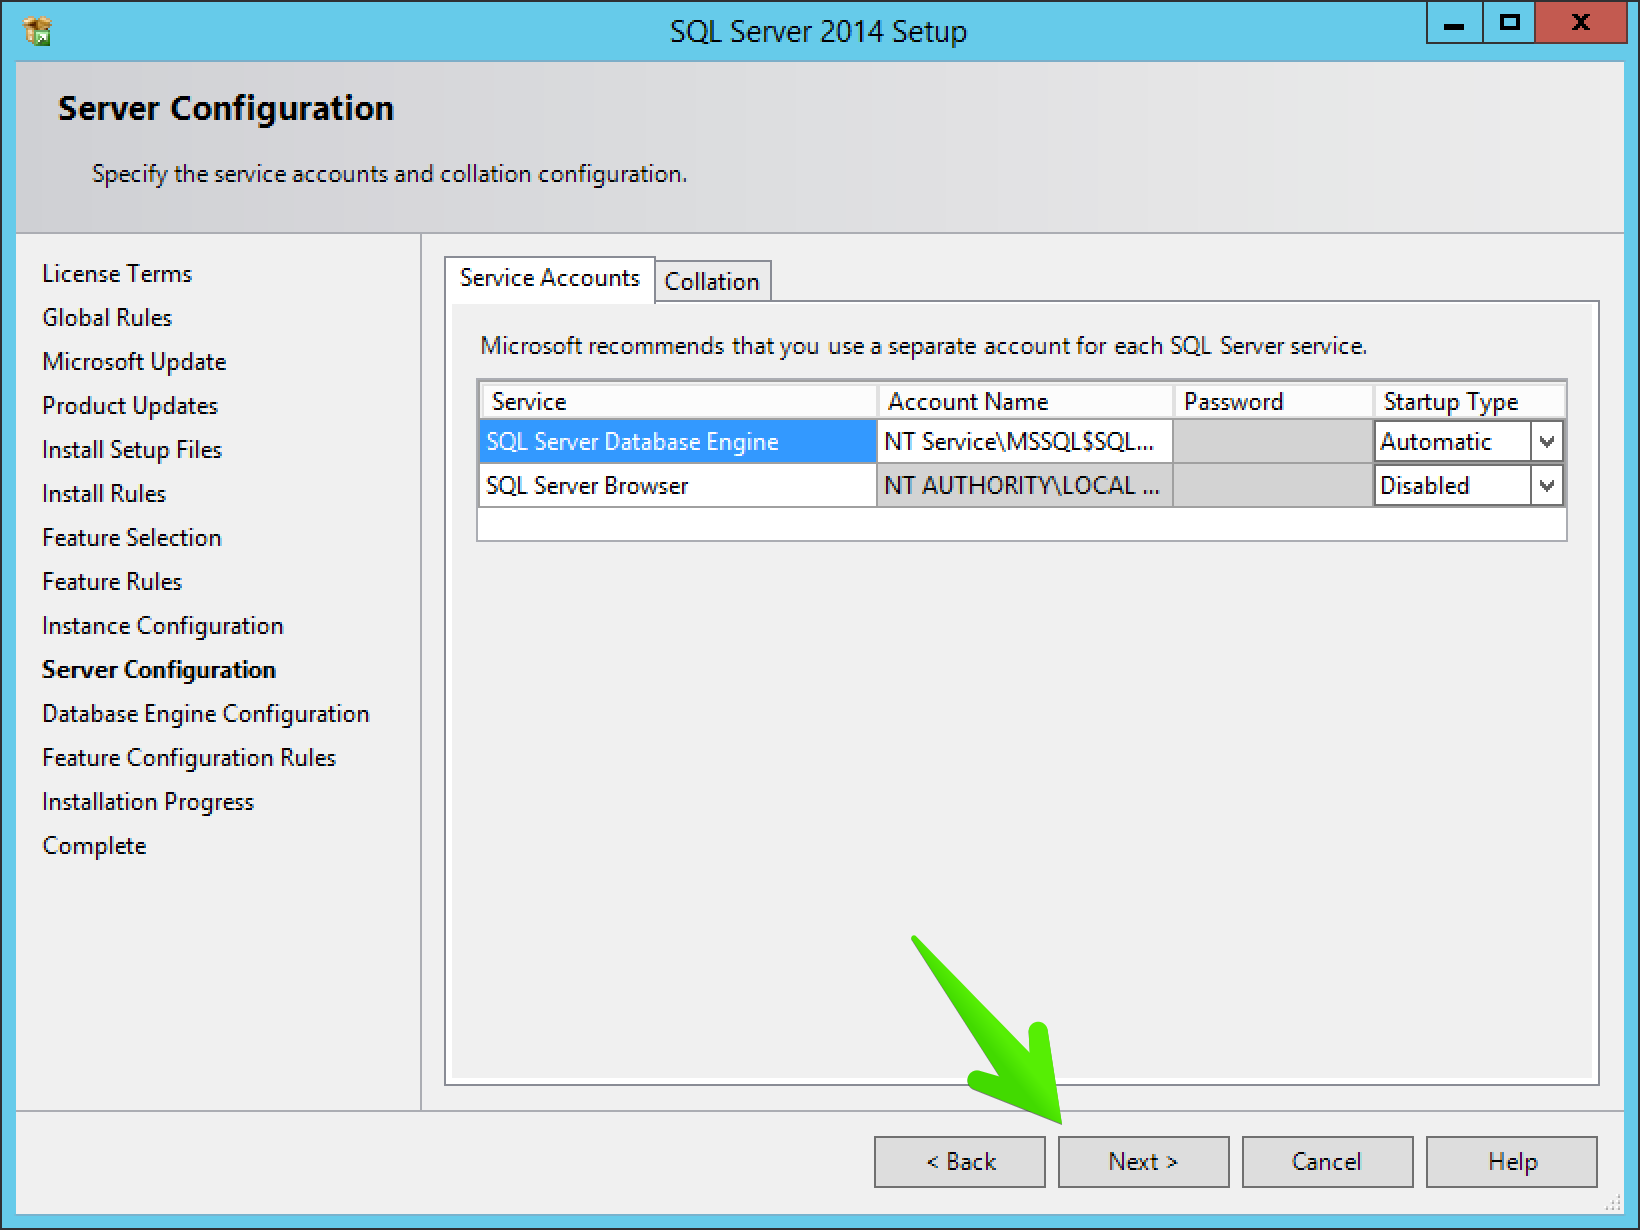Screen dimensions: 1640x1230
Task: Open Help for the setup wizard
Action: pos(1511,1161)
